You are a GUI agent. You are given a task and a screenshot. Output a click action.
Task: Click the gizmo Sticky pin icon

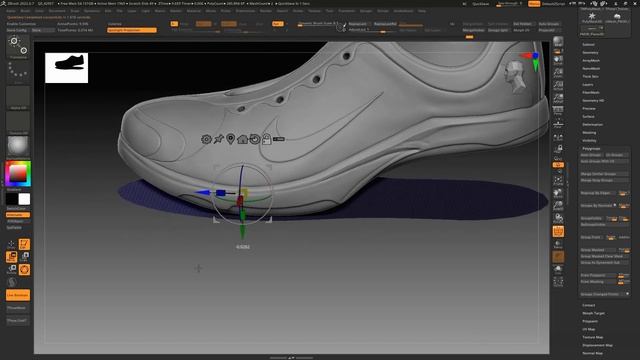click(219, 139)
